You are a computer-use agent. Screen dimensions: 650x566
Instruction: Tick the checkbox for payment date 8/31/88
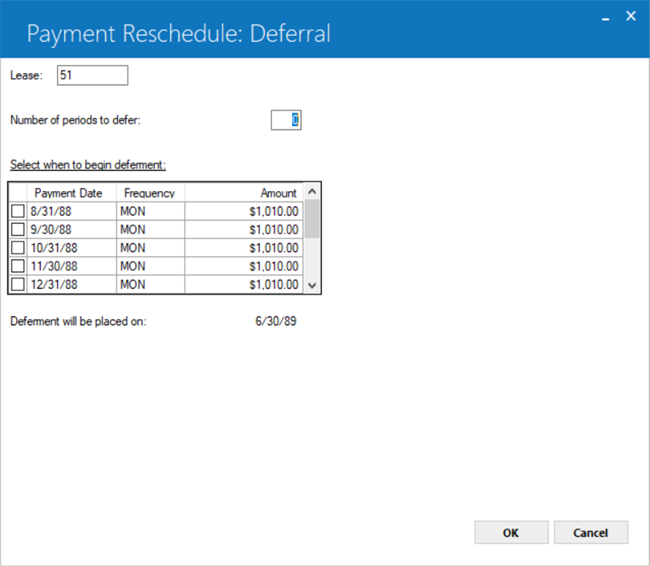pyautogui.click(x=18, y=211)
